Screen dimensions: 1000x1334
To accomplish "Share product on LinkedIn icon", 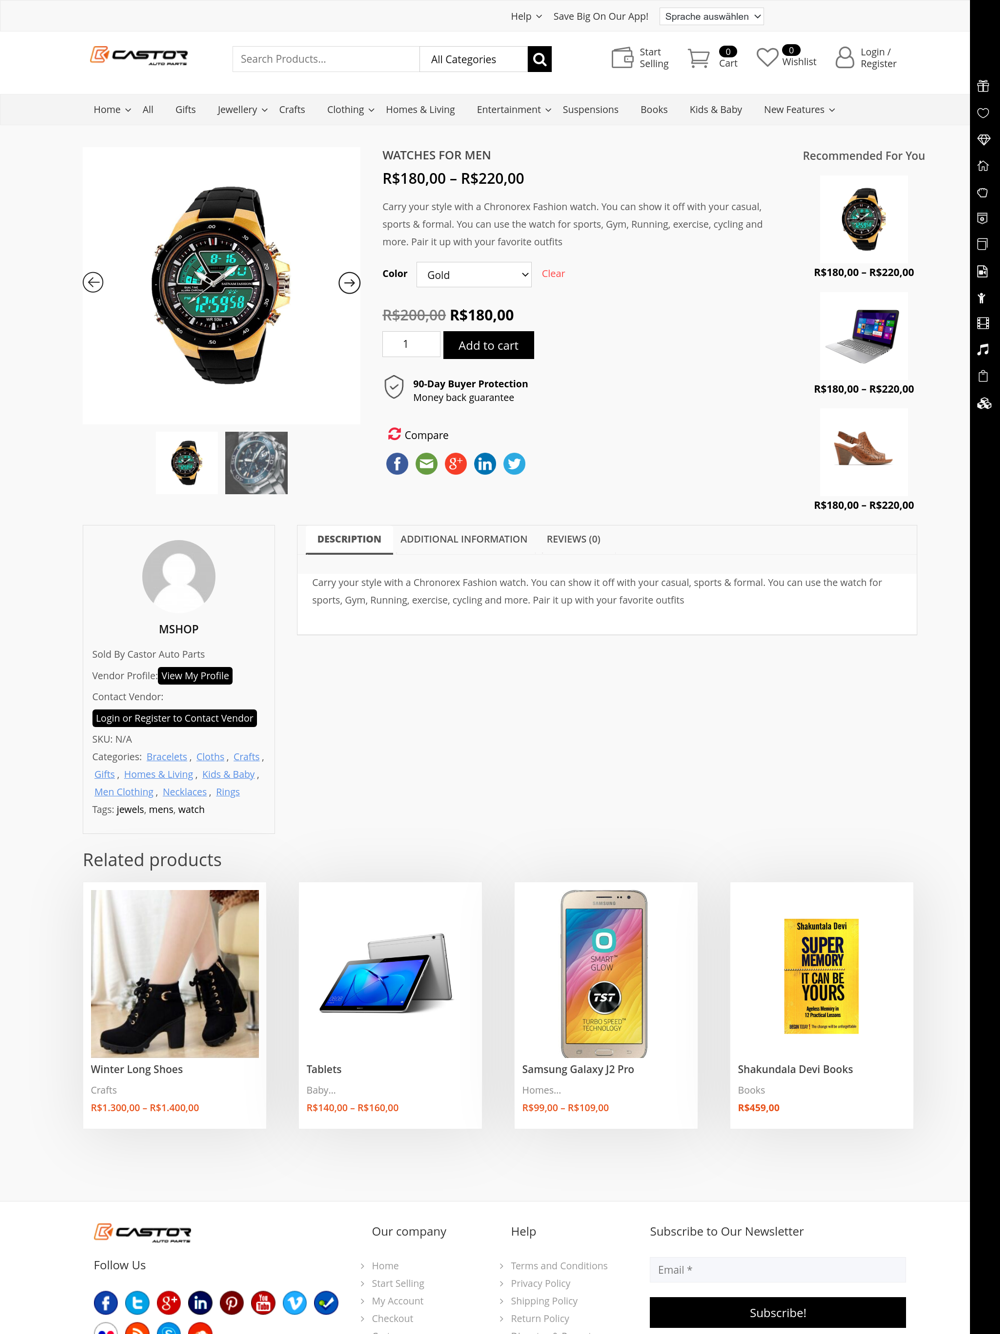I will (x=485, y=464).
